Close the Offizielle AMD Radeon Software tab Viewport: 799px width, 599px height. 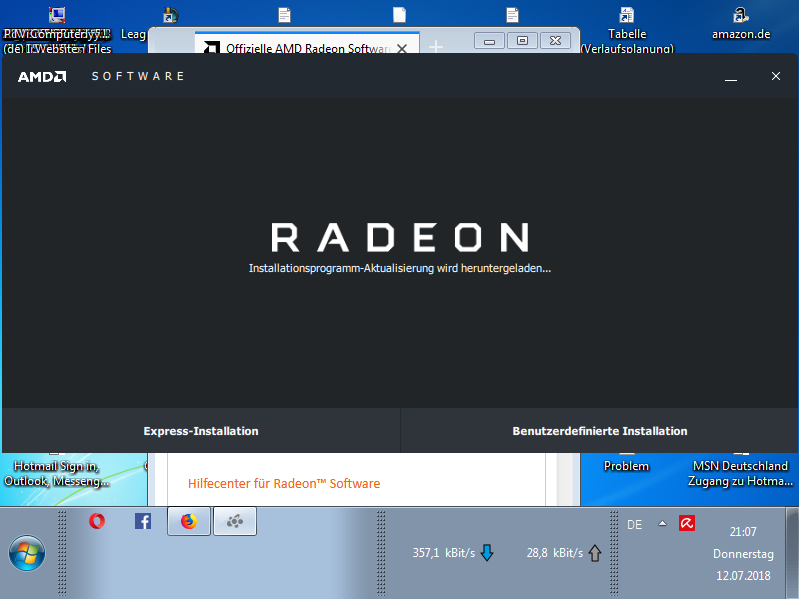[x=402, y=48]
